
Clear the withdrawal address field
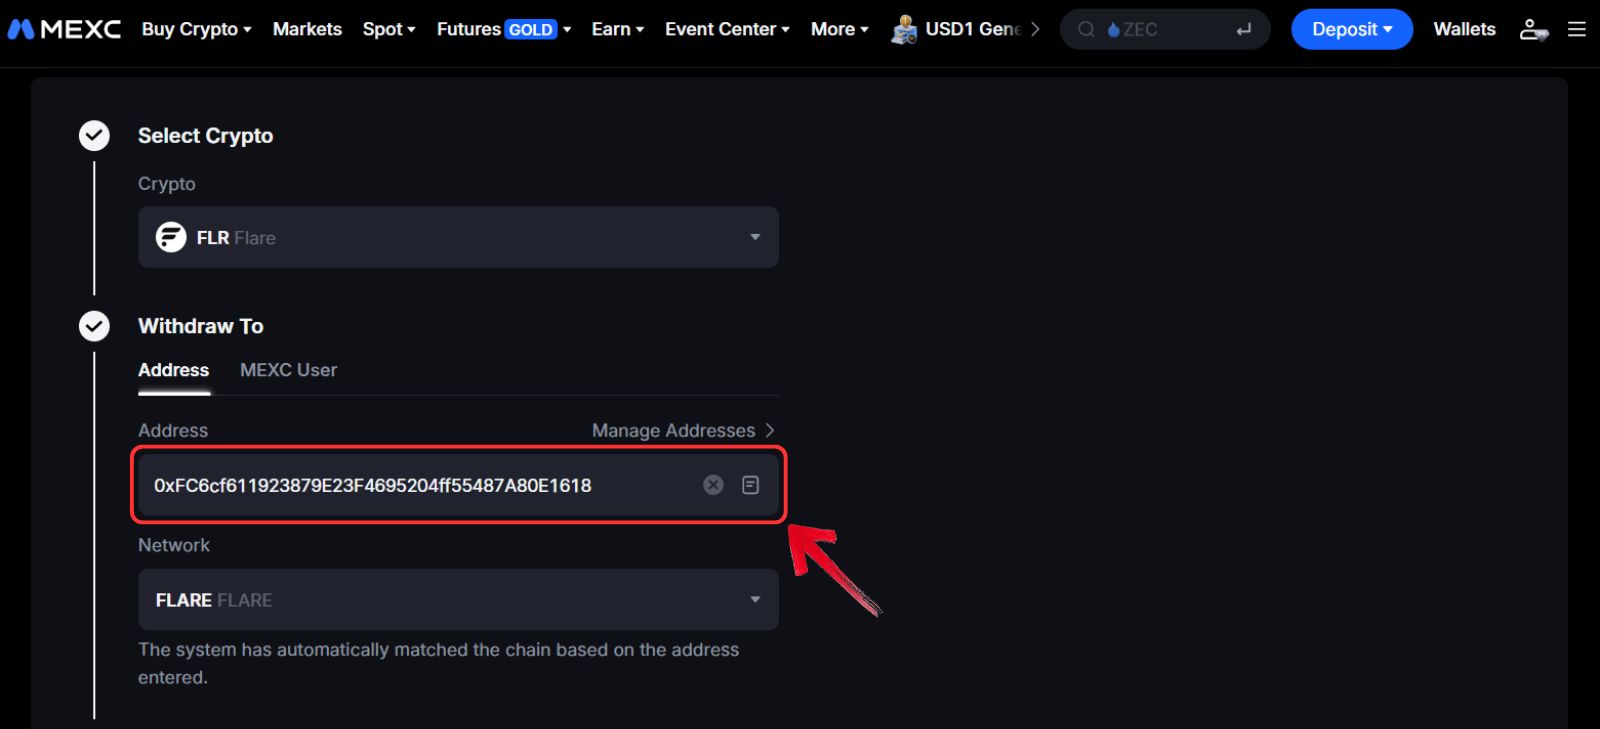(x=713, y=485)
